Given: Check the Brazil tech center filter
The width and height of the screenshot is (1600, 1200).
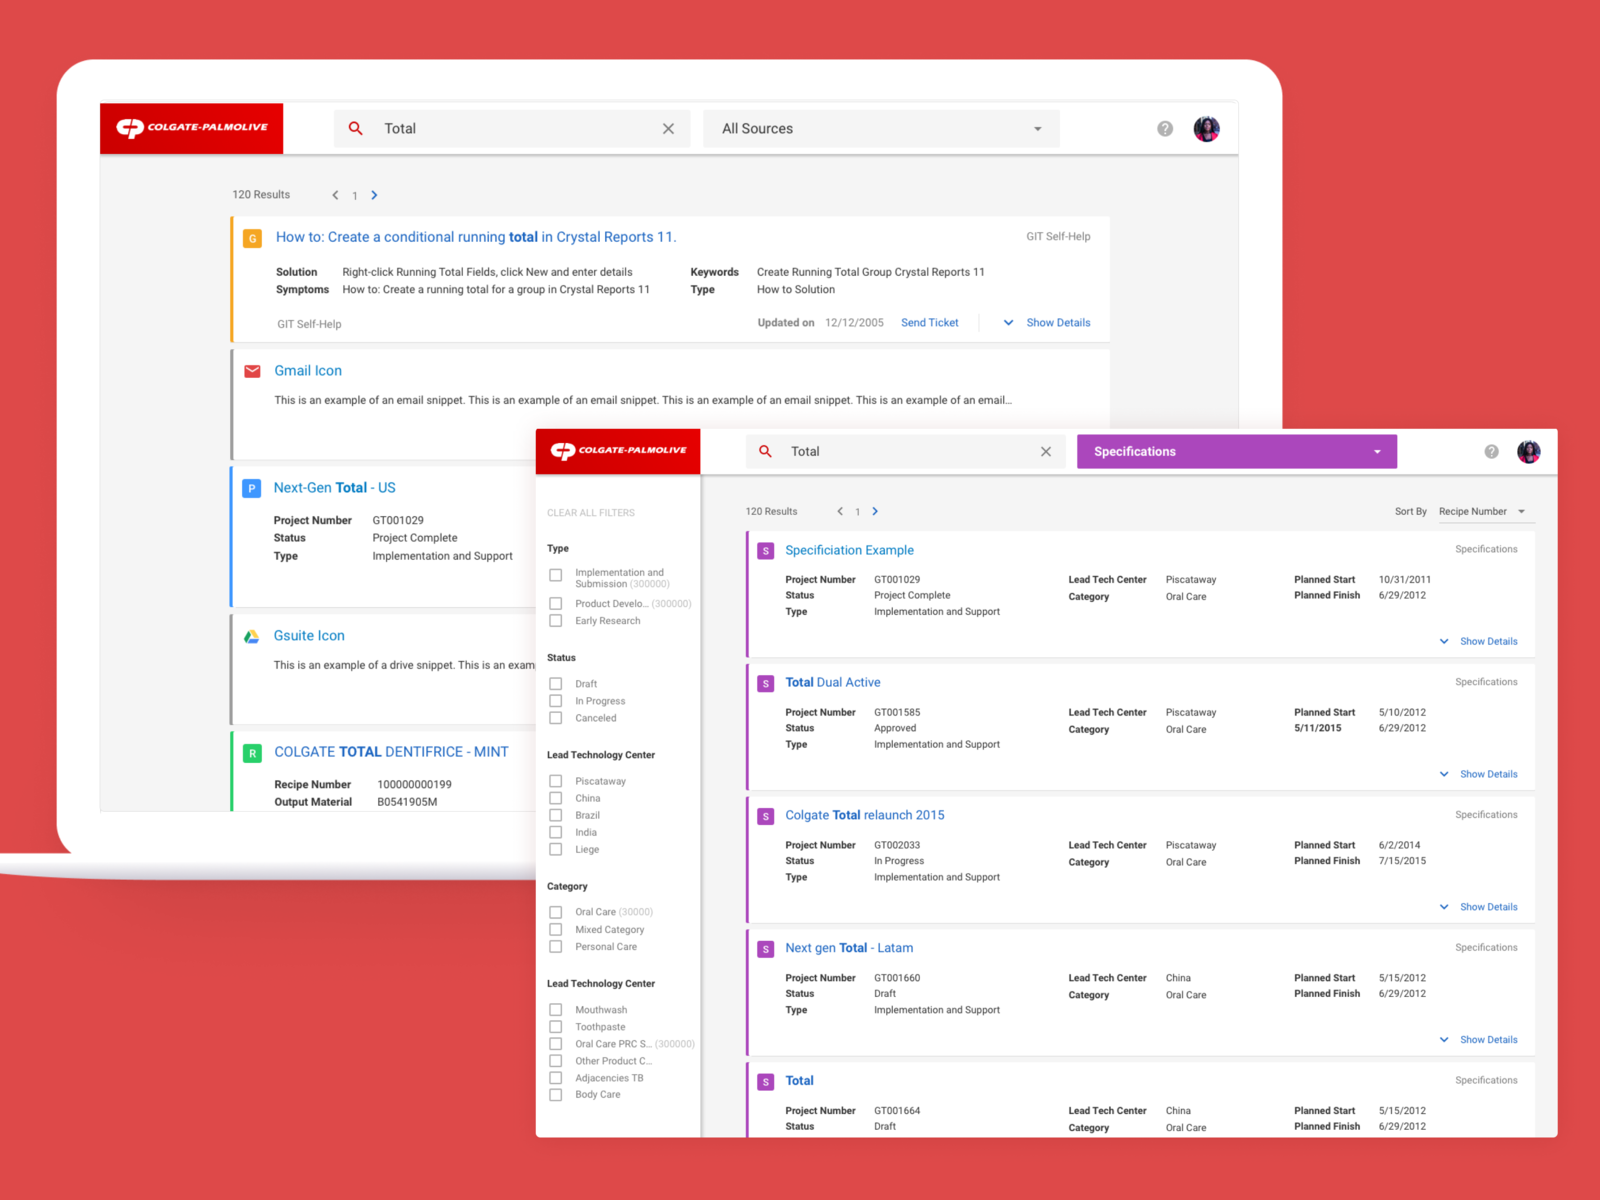Looking at the screenshot, I should (555, 815).
